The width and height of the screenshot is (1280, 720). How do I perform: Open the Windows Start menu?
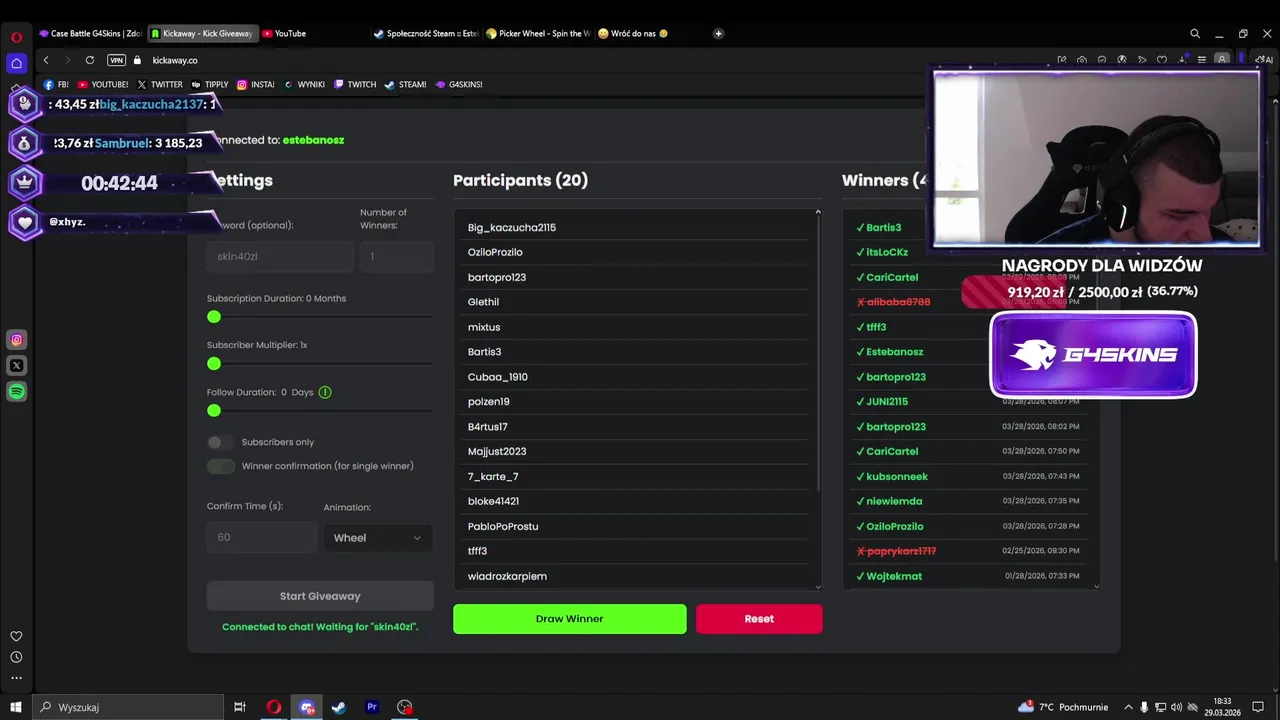pyautogui.click(x=16, y=707)
